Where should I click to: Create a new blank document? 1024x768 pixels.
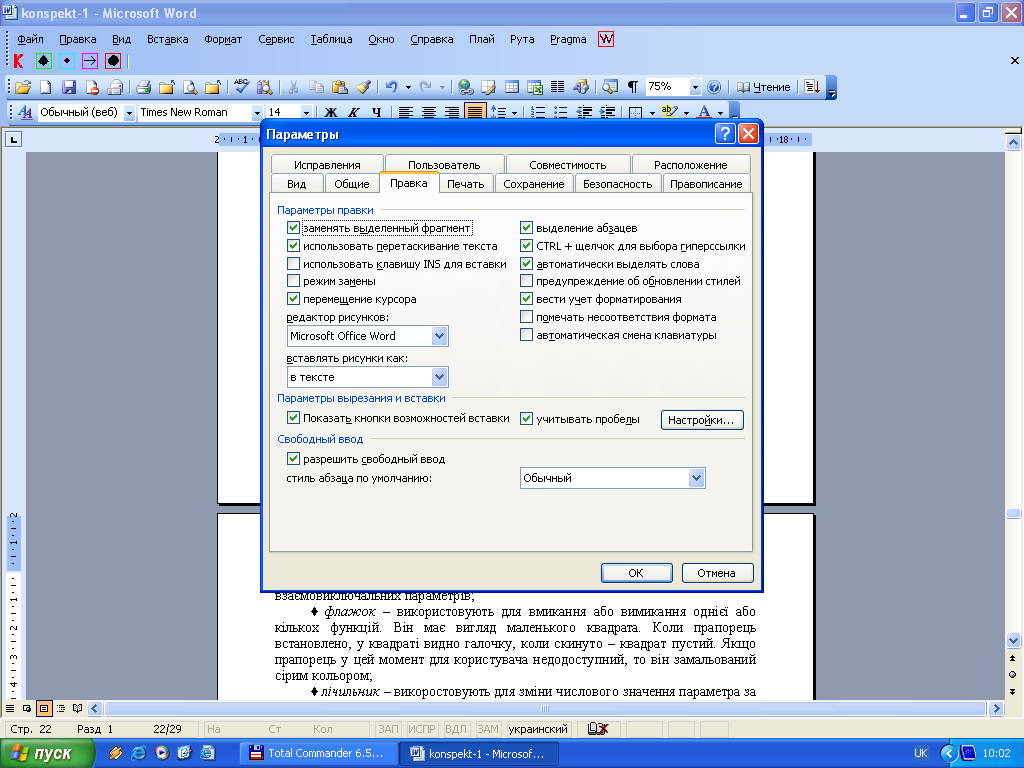[46, 87]
